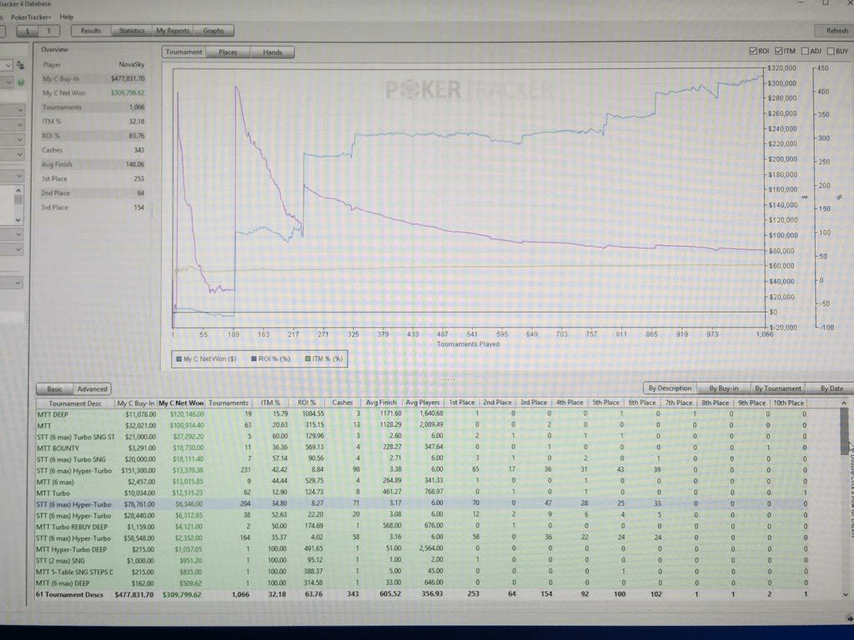Switch to the Results tab

coord(91,31)
